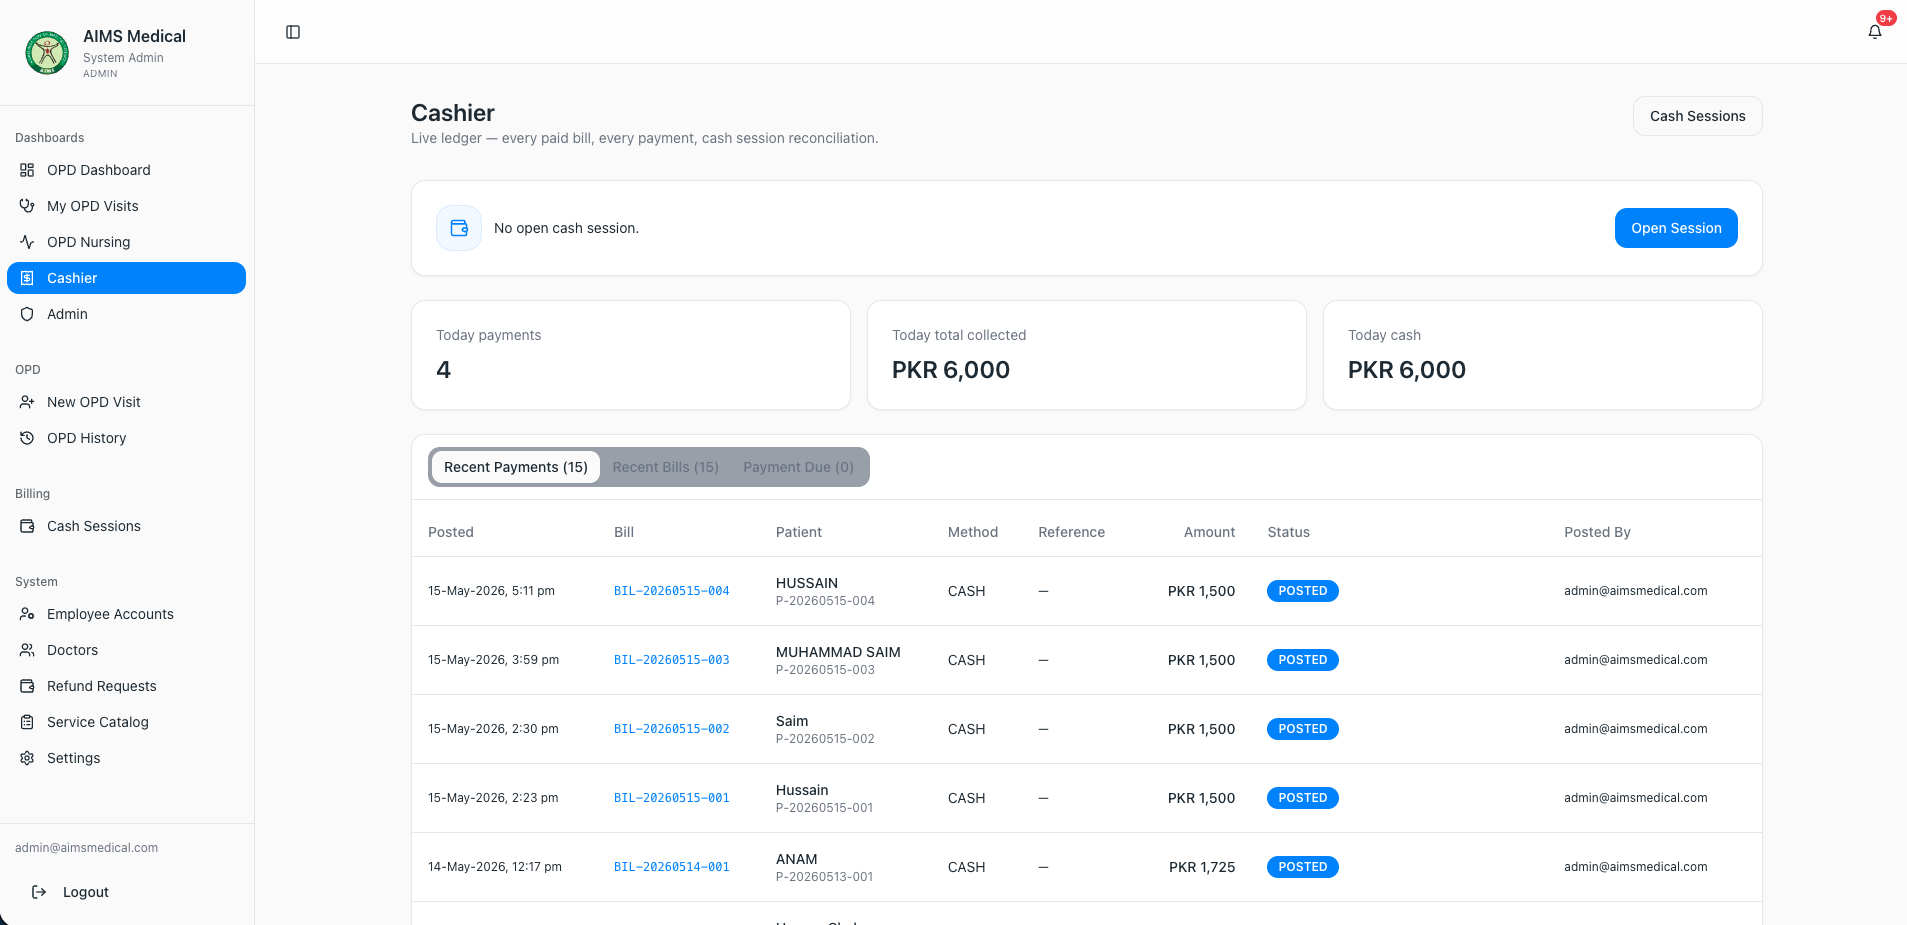1907x925 pixels.
Task: Click the posted time 15-May-2026, 2:23 pm
Action: [493, 798]
